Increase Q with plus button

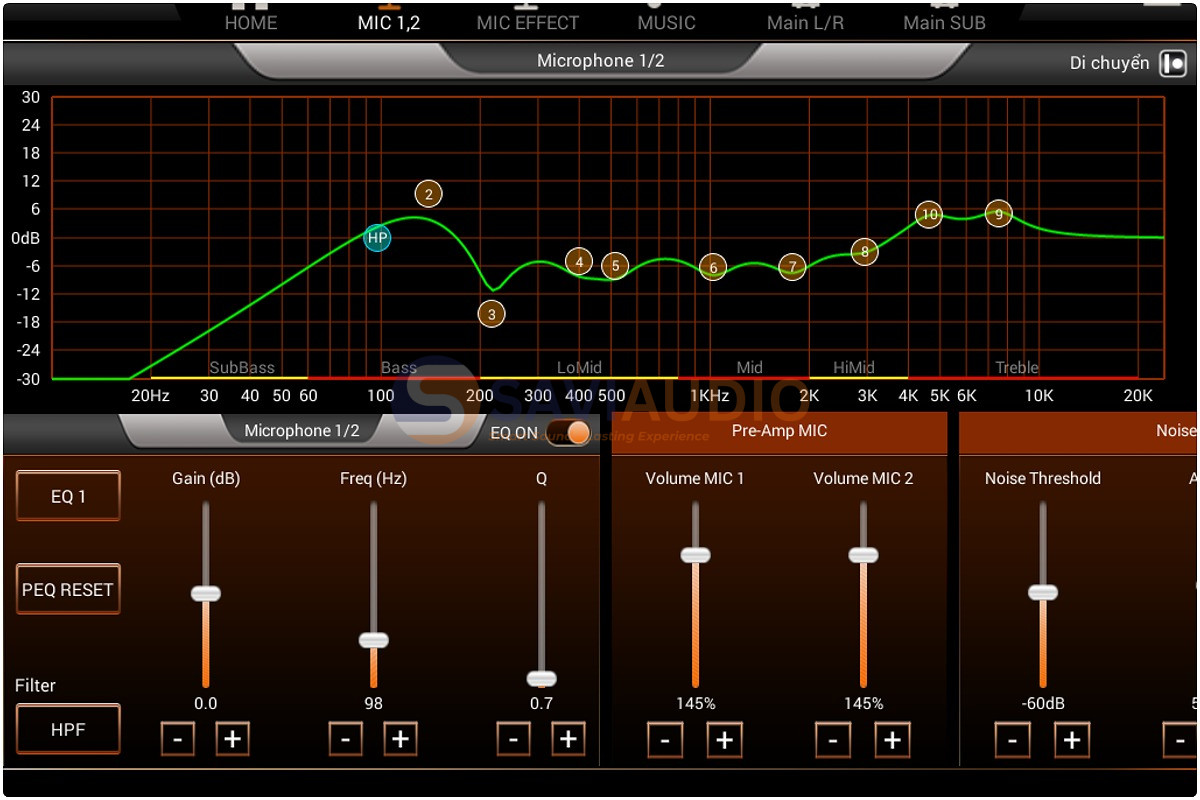point(568,739)
